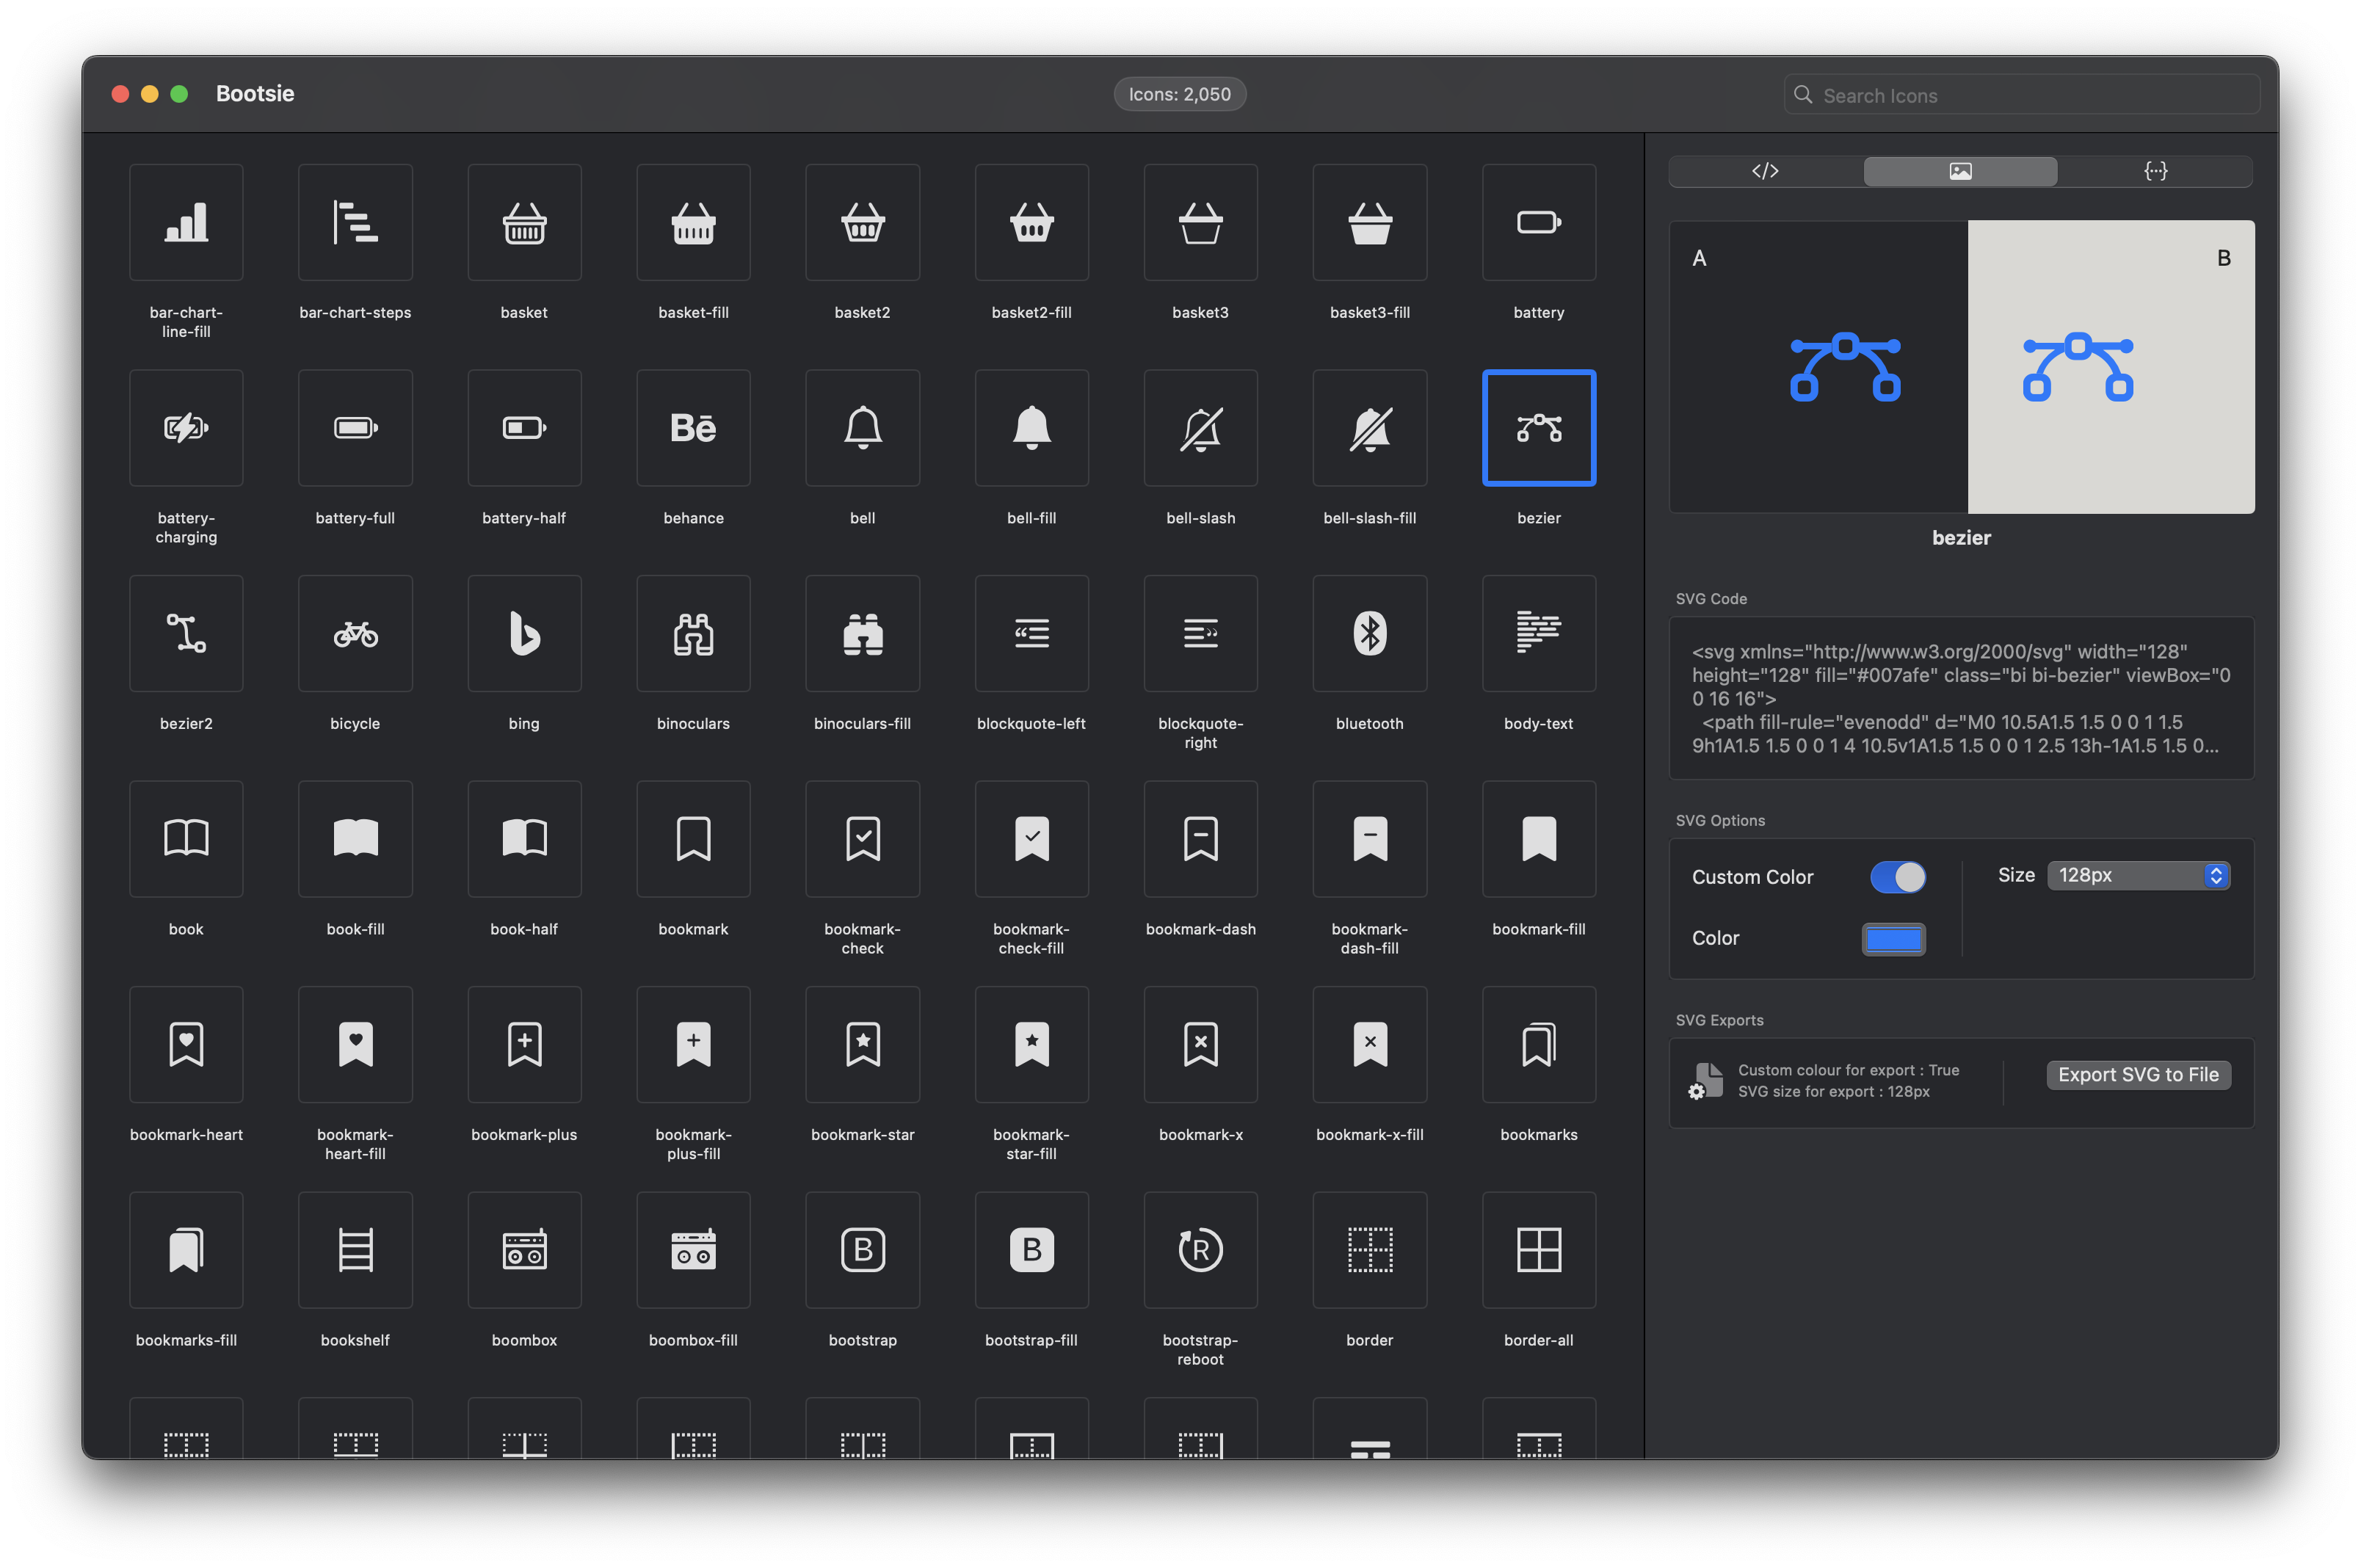2361x1568 pixels.
Task: Select the blockquote-left icon
Action: point(1031,633)
